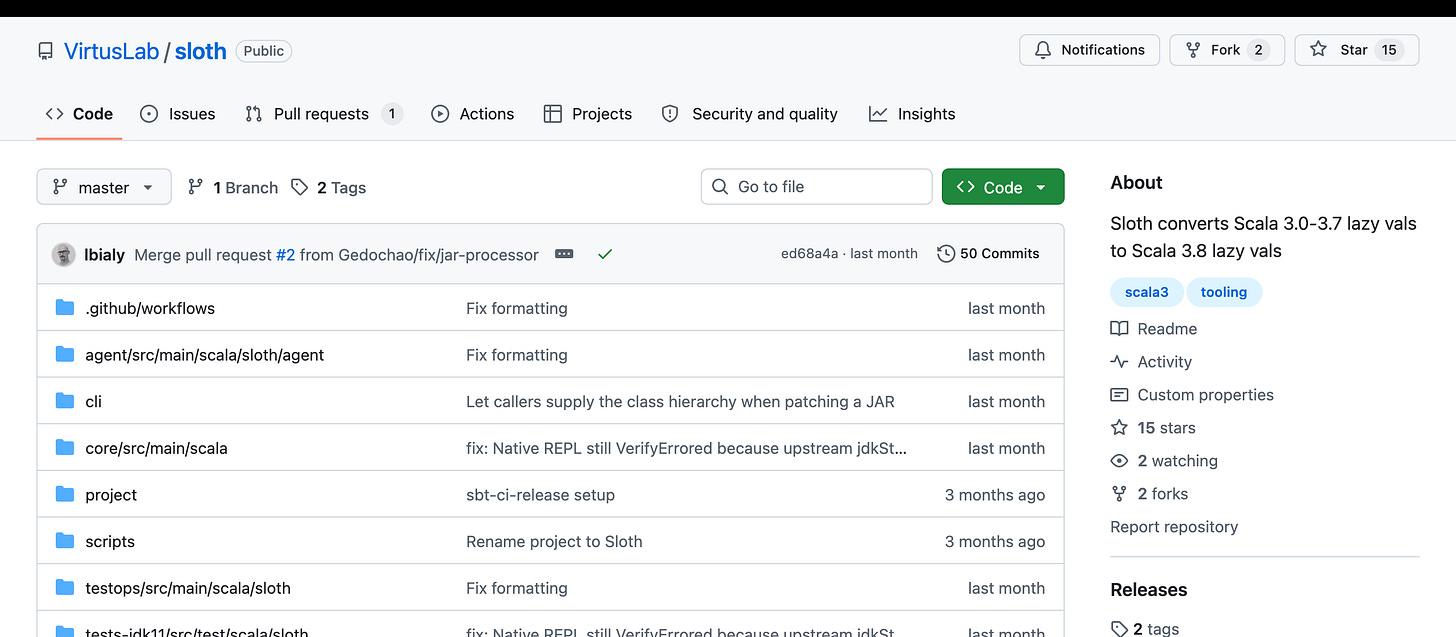Star the sloth repository
Screen dimensions: 1456x637
pos(1357,50)
